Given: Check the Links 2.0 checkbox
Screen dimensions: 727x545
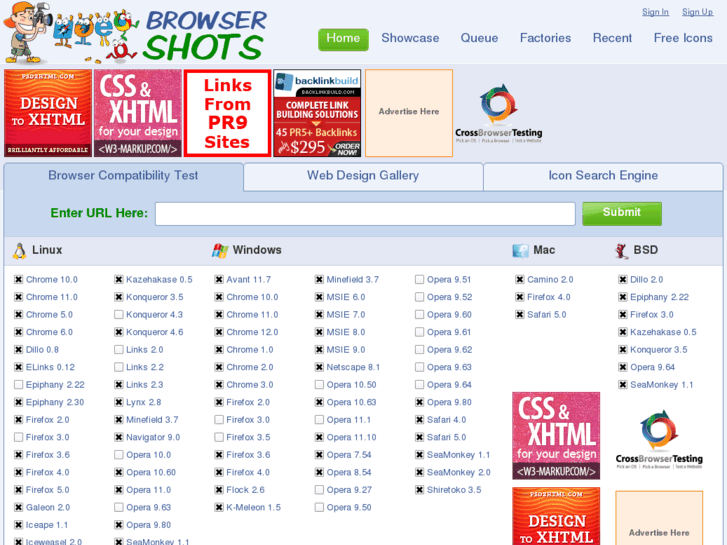Looking at the screenshot, I should point(119,350).
